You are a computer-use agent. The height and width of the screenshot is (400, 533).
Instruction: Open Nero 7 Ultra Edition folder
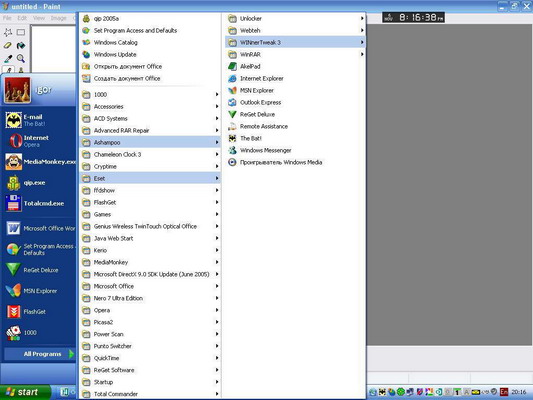click(150, 298)
